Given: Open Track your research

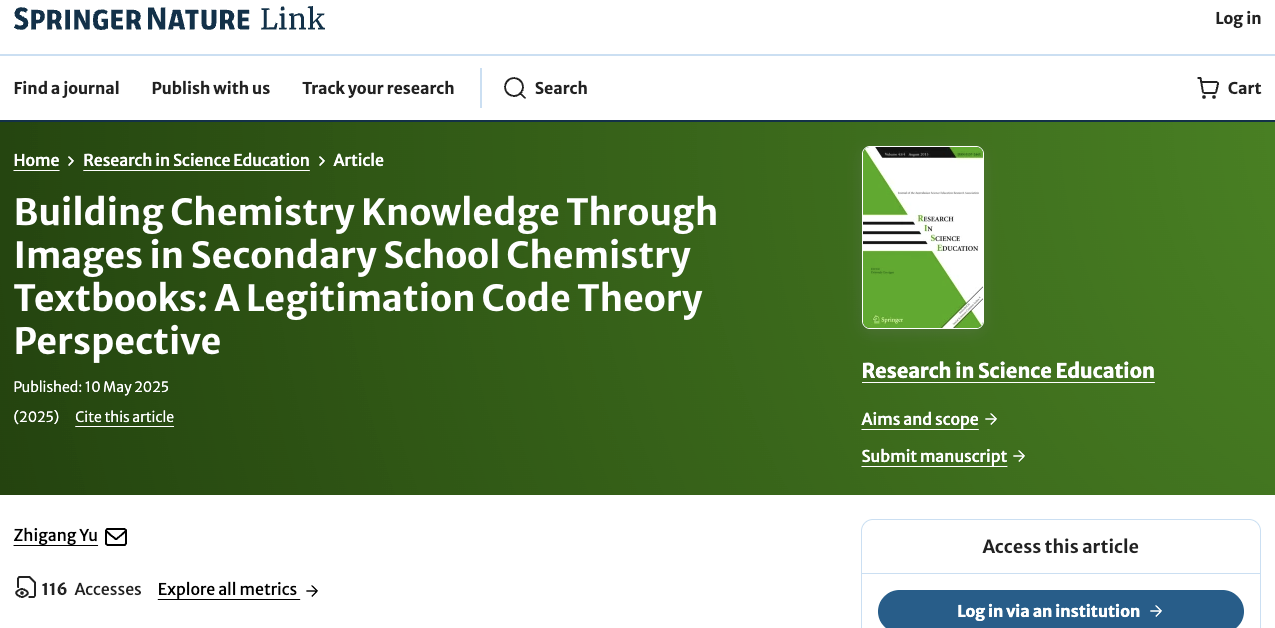Looking at the screenshot, I should (x=378, y=88).
